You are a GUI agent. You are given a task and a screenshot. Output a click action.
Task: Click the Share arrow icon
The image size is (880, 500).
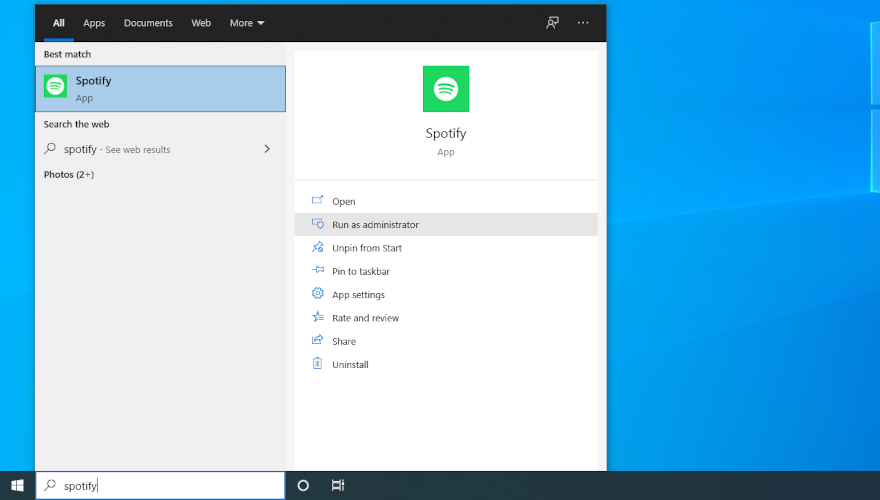318,340
